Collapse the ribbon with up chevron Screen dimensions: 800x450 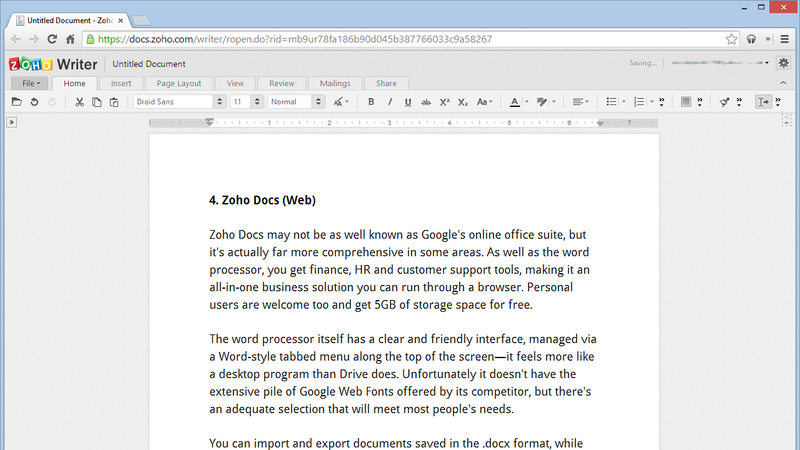click(x=783, y=83)
